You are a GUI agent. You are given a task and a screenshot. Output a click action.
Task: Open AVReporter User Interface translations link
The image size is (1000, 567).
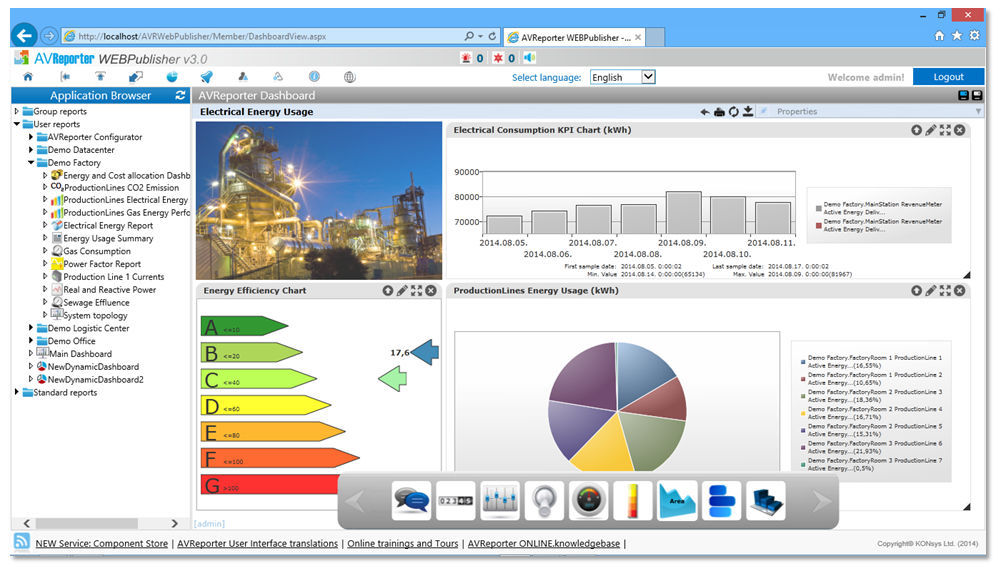[x=258, y=543]
